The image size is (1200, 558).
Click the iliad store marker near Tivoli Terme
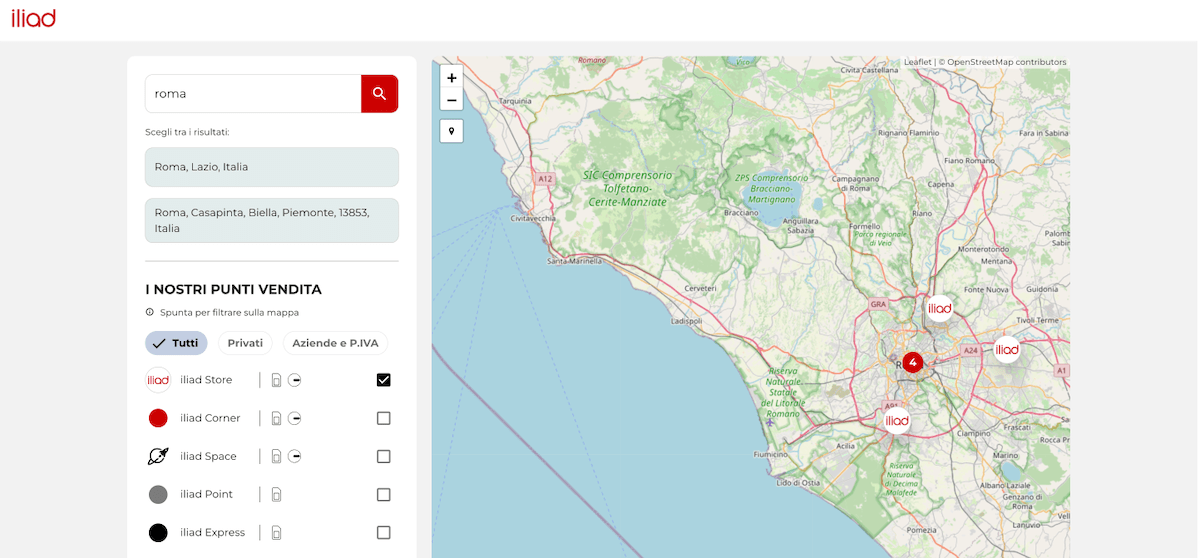pyautogui.click(x=1007, y=349)
